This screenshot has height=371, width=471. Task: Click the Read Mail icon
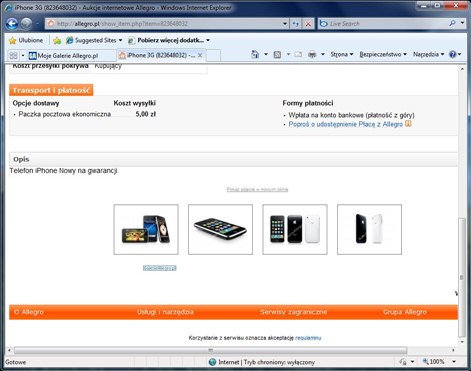click(x=298, y=54)
